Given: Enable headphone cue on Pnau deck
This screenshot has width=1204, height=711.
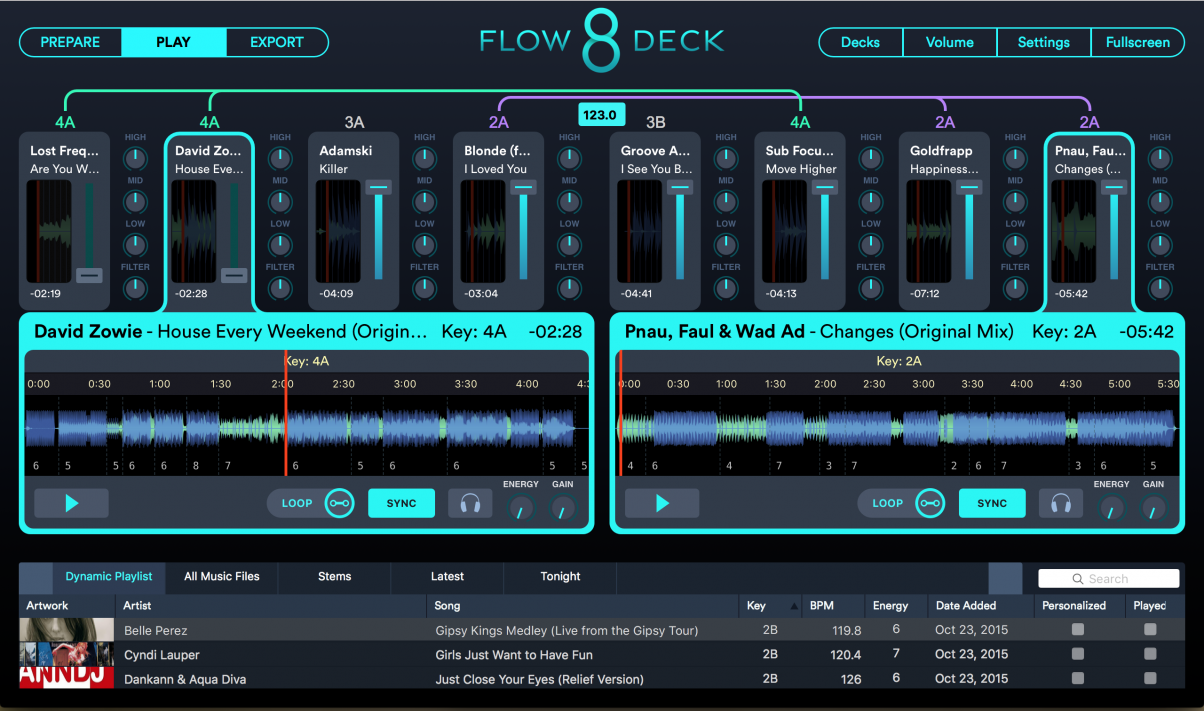Looking at the screenshot, I should (1060, 503).
